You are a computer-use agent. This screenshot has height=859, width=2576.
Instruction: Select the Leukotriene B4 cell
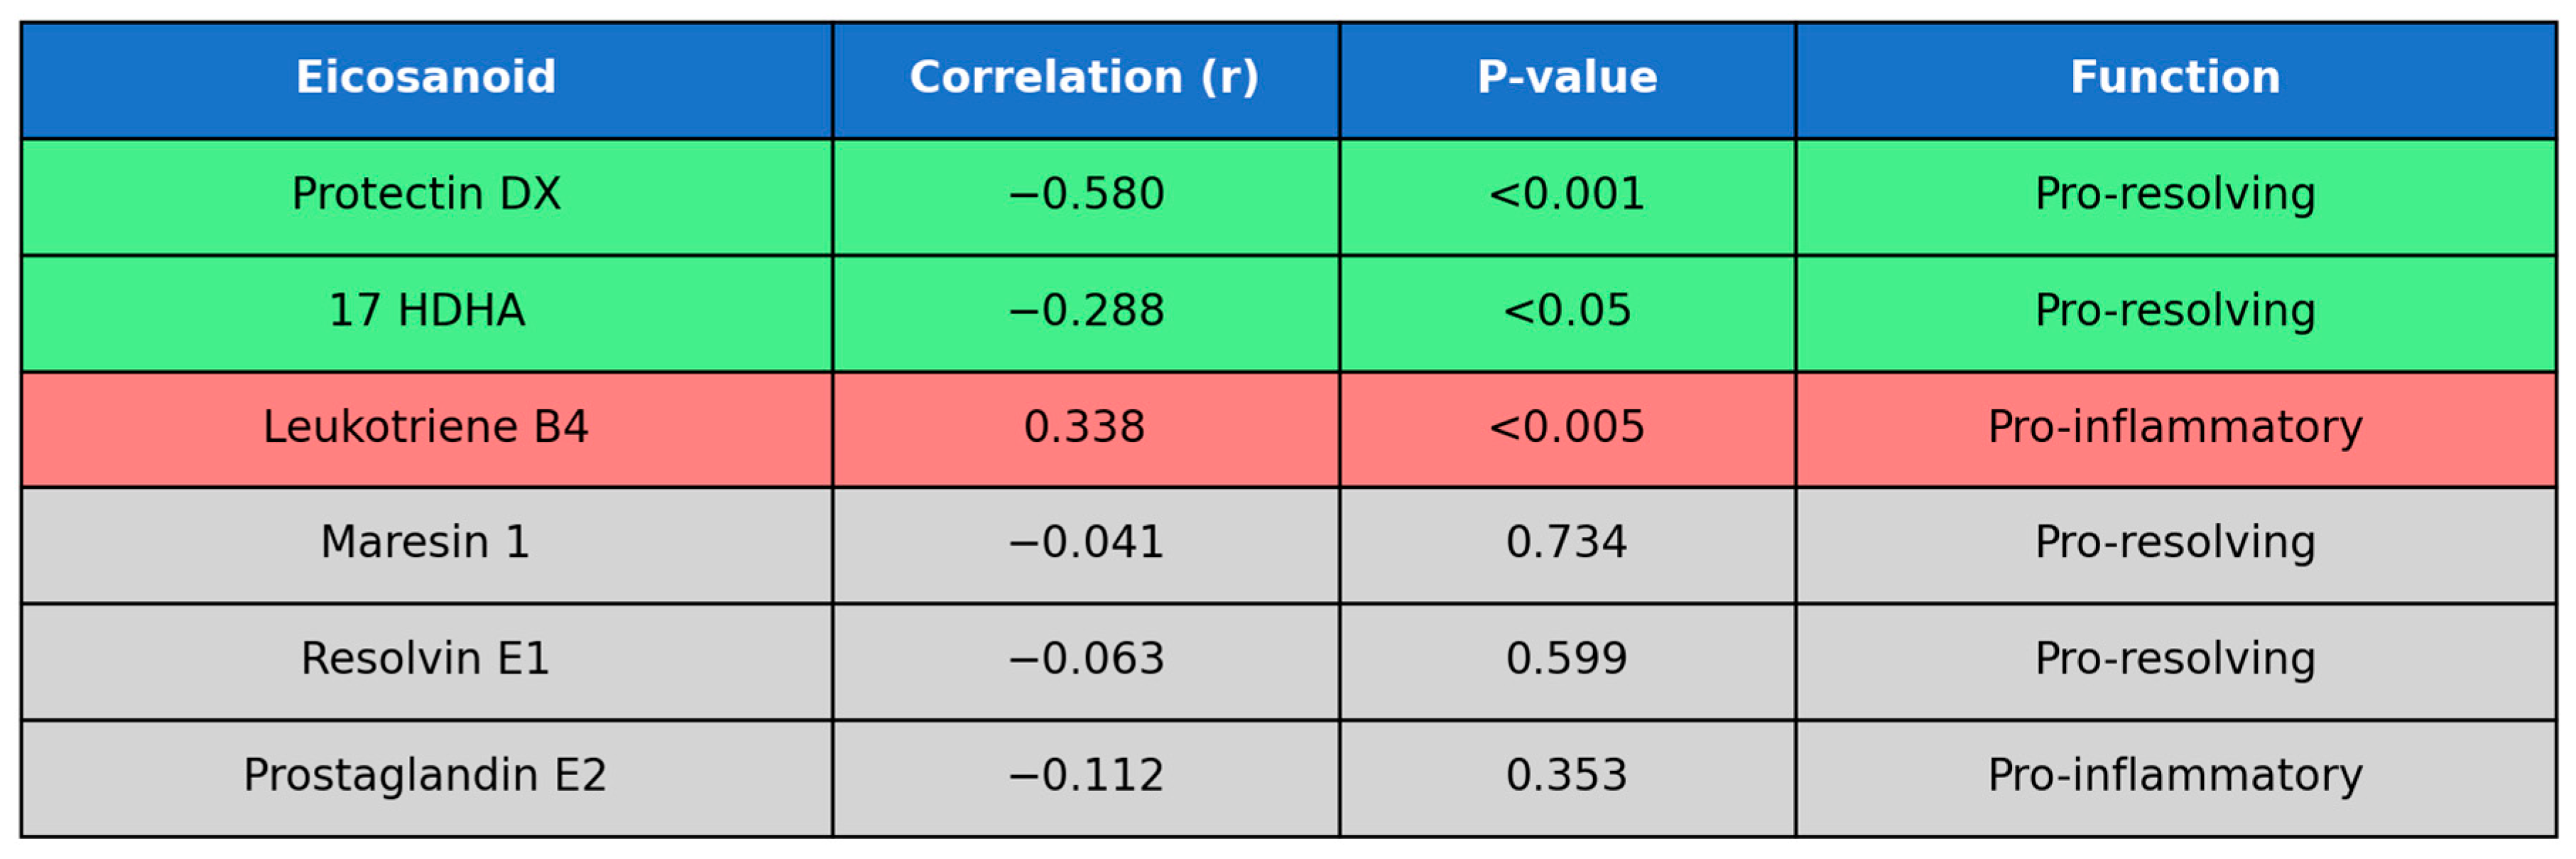[x=426, y=427]
